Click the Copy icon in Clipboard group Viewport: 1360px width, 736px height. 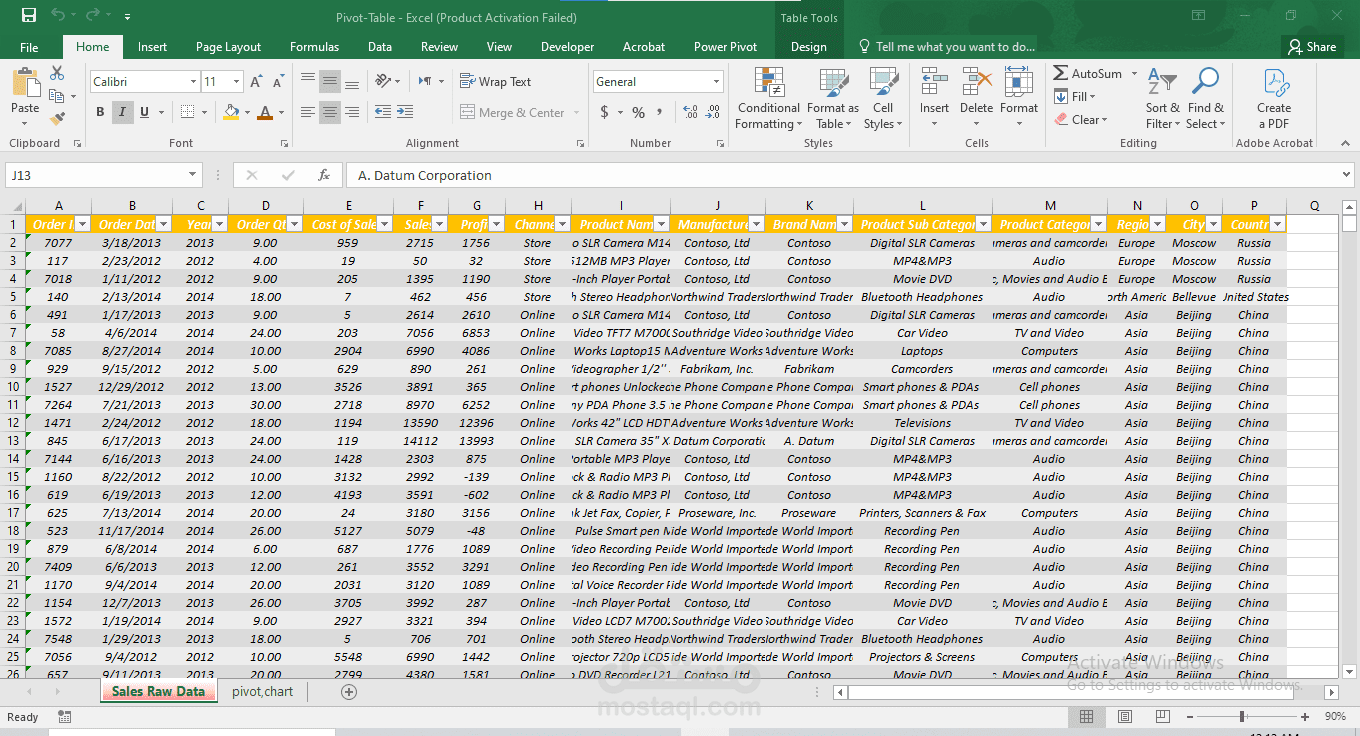57,96
